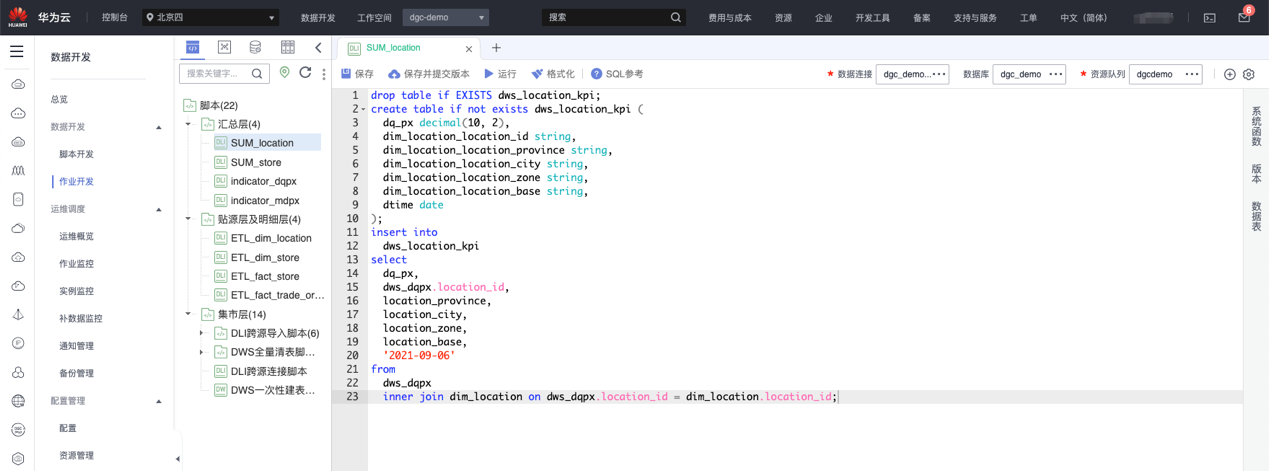The width and height of the screenshot is (1269, 471).
Task: Collapse the 集市层(14) folder
Action: (188, 314)
